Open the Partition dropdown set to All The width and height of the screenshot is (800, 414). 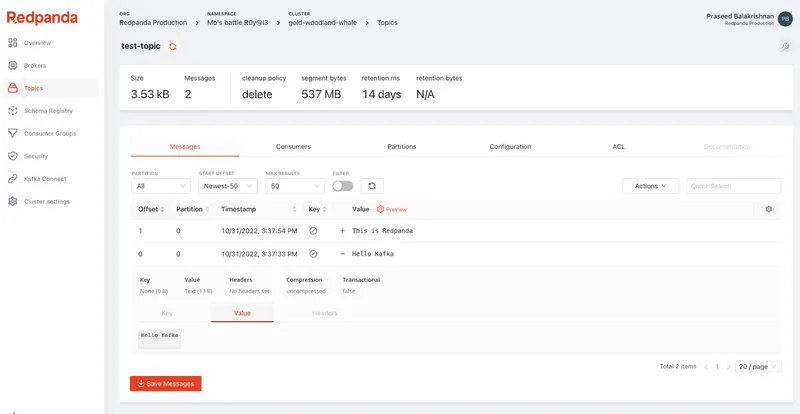pos(161,186)
